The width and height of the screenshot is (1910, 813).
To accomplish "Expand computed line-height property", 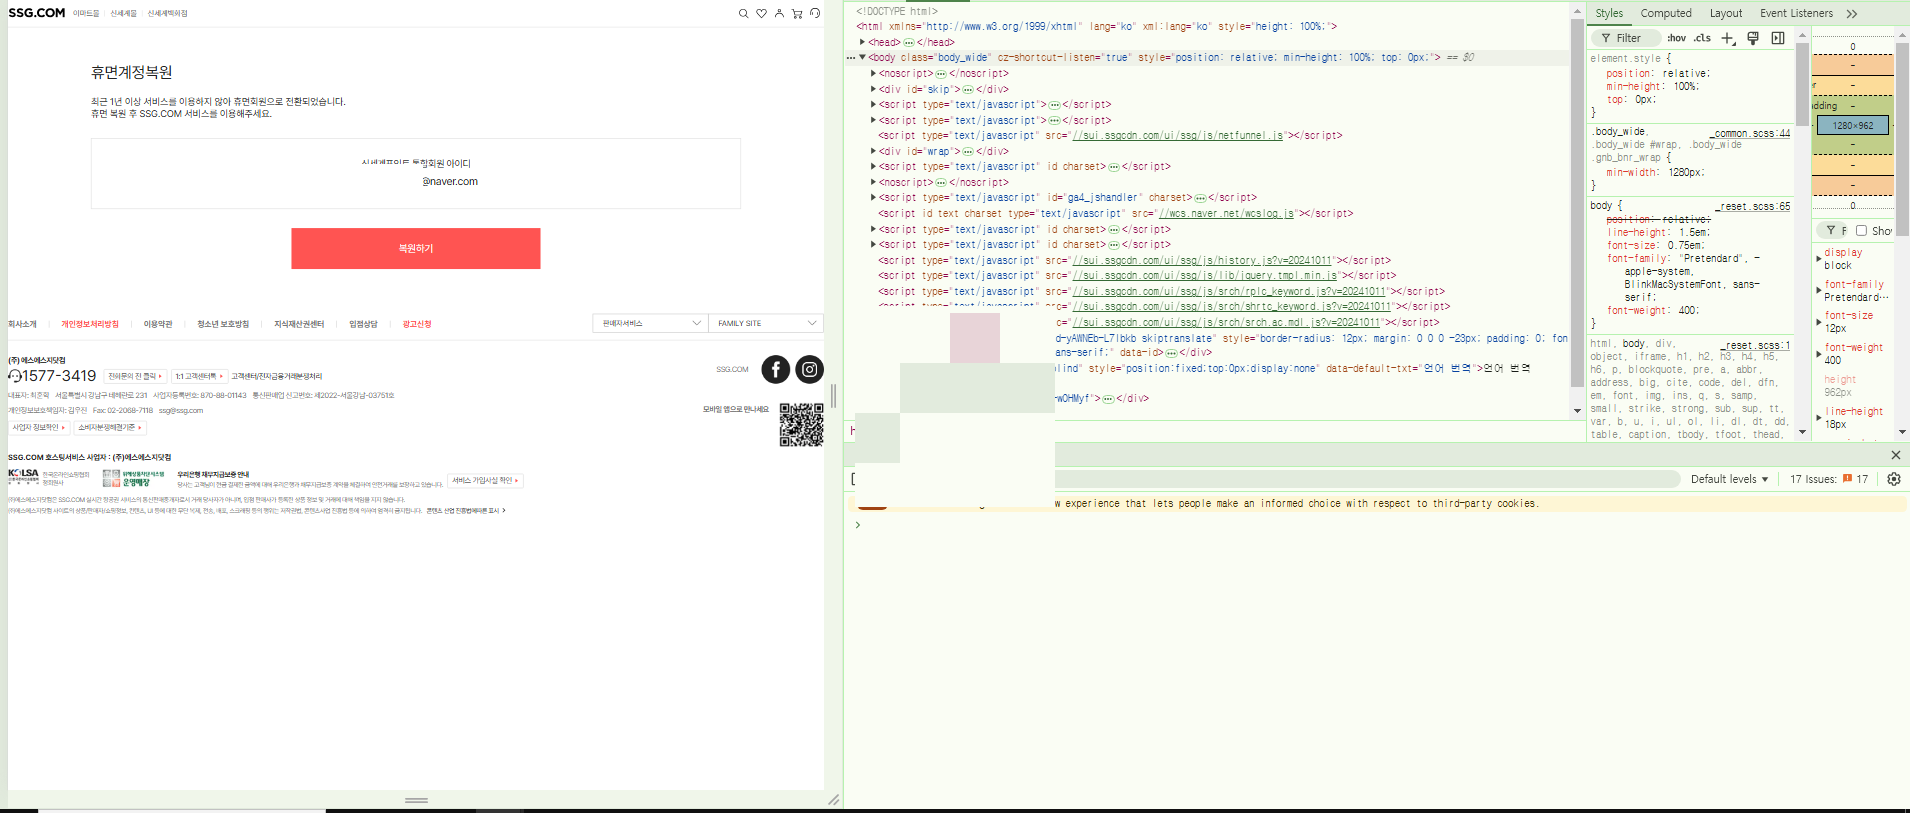I will coord(1819,418).
